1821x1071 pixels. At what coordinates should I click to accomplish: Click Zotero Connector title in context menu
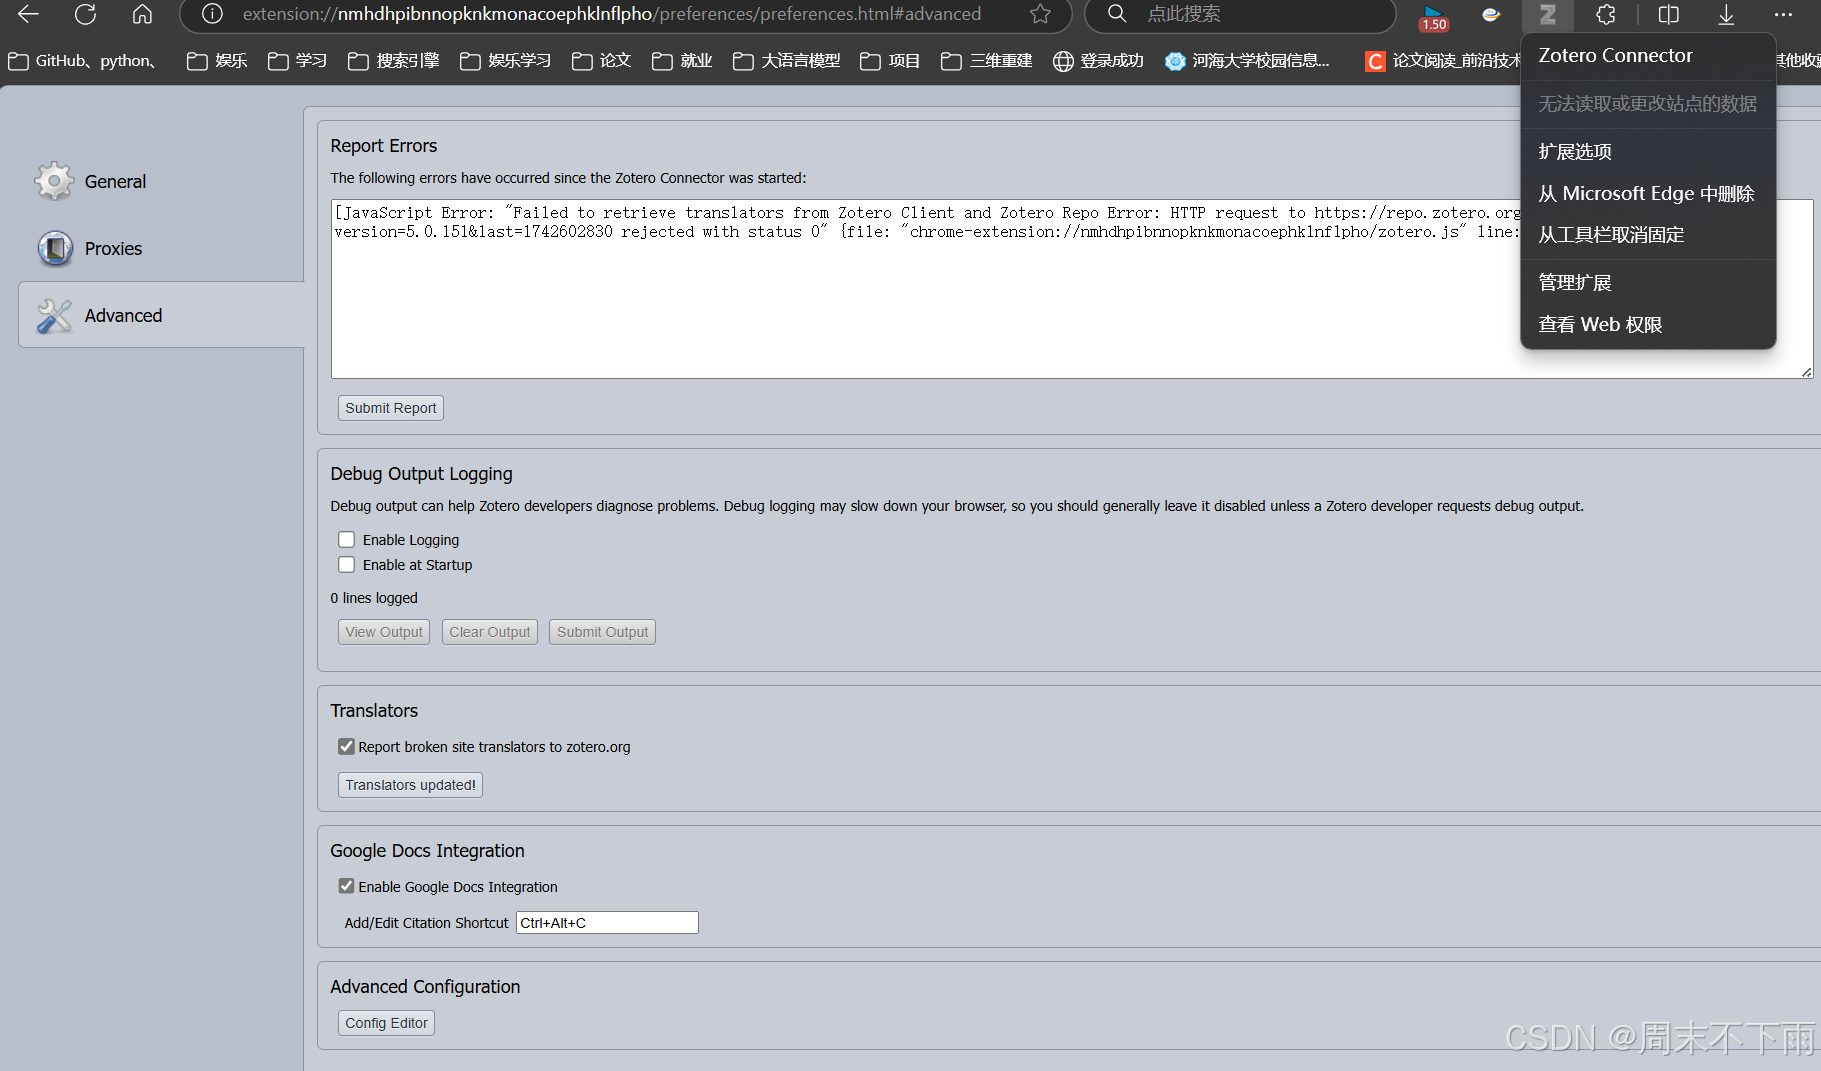coord(1615,55)
